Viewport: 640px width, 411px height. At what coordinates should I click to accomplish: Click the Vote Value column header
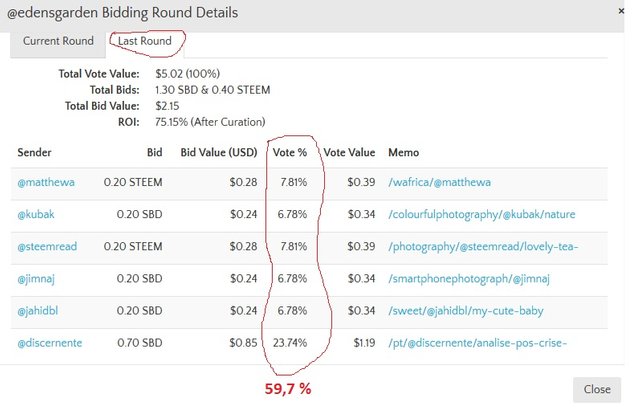coord(349,152)
